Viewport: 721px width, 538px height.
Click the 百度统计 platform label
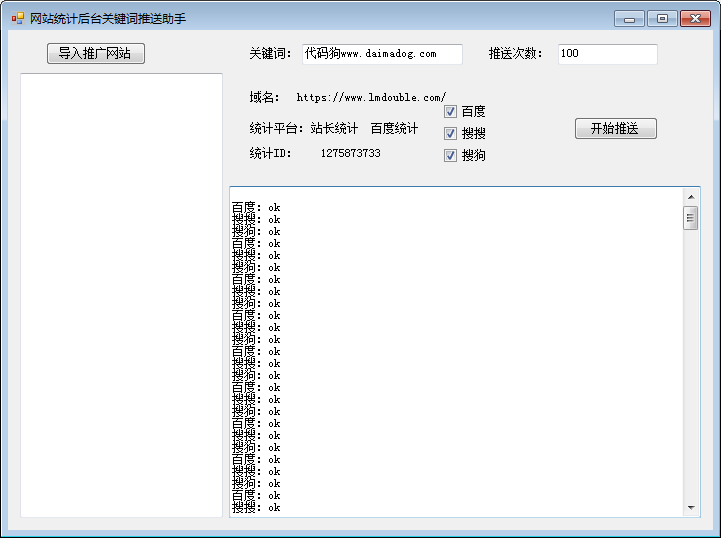point(394,128)
